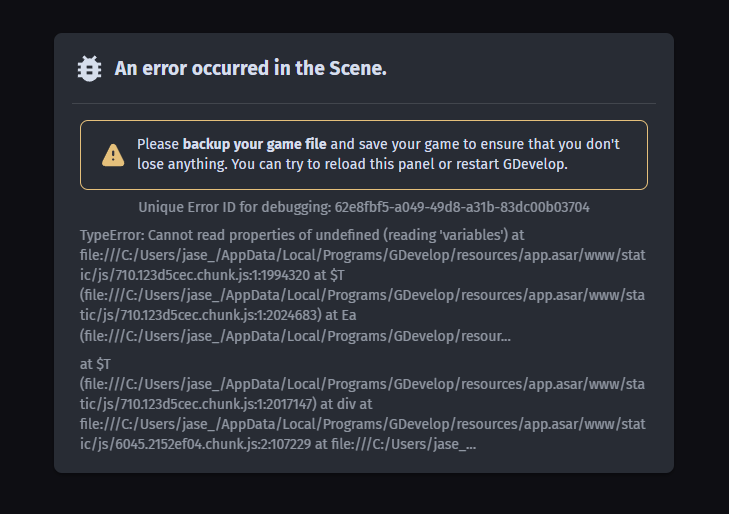Click the truncated text ending in "jase_..."
Viewport: 729px width, 514px height.
click(404, 444)
